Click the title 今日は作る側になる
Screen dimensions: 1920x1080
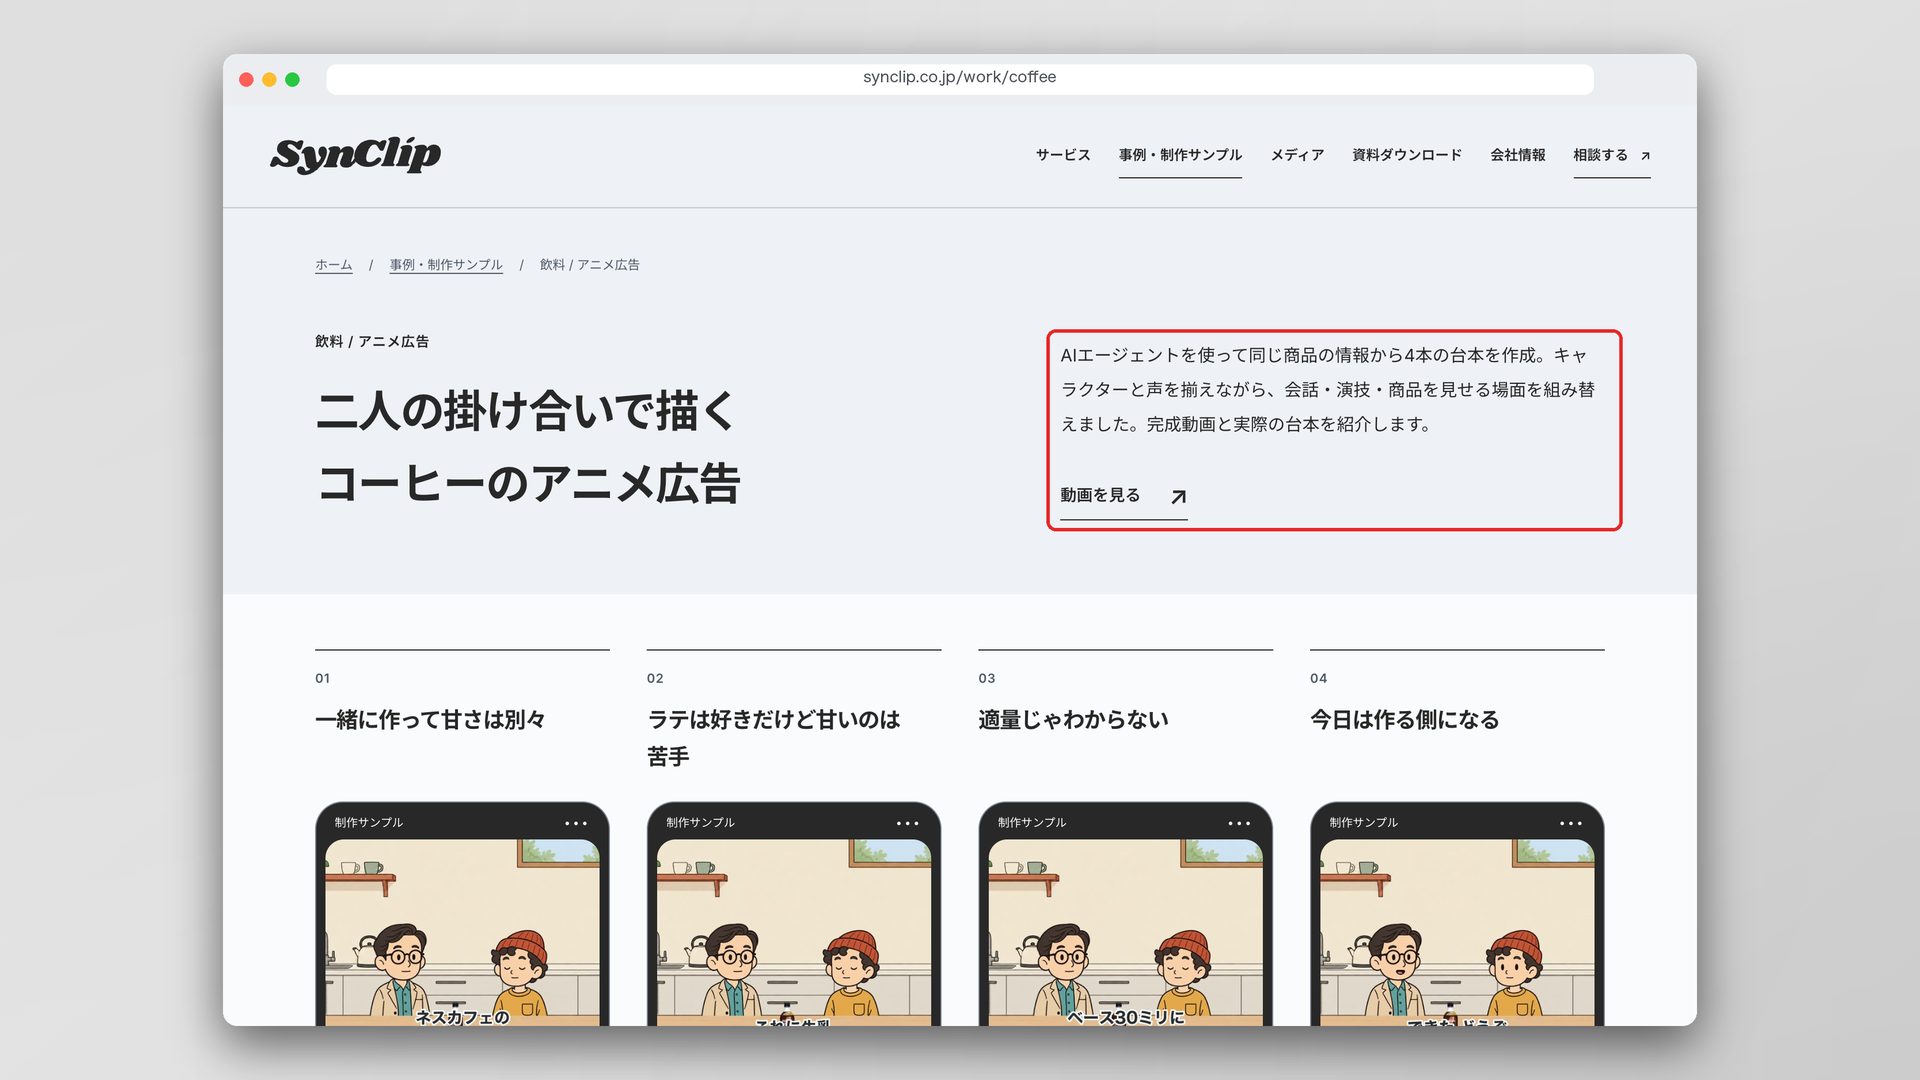click(1404, 720)
